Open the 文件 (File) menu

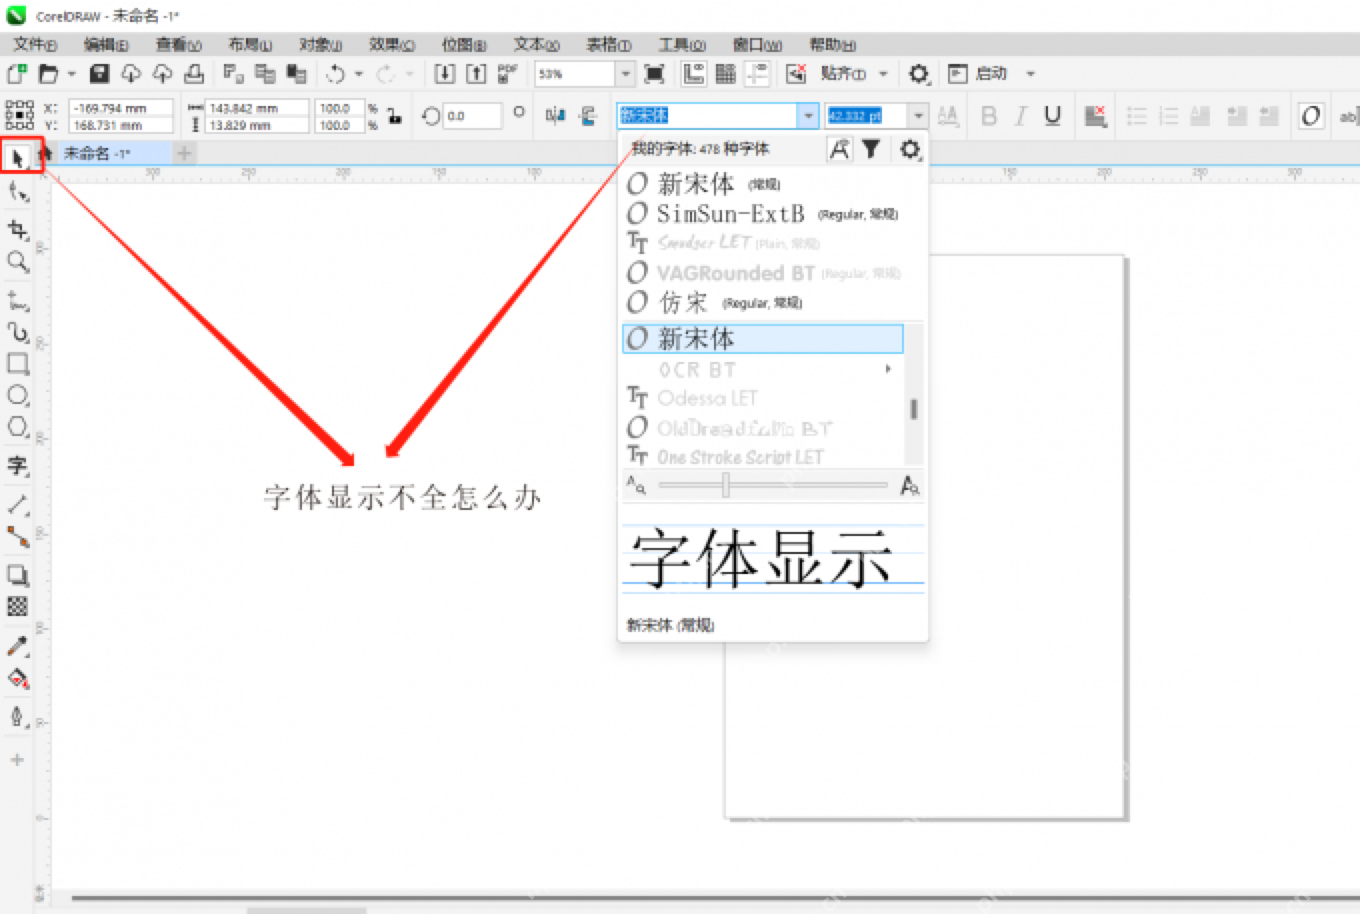tap(35, 45)
